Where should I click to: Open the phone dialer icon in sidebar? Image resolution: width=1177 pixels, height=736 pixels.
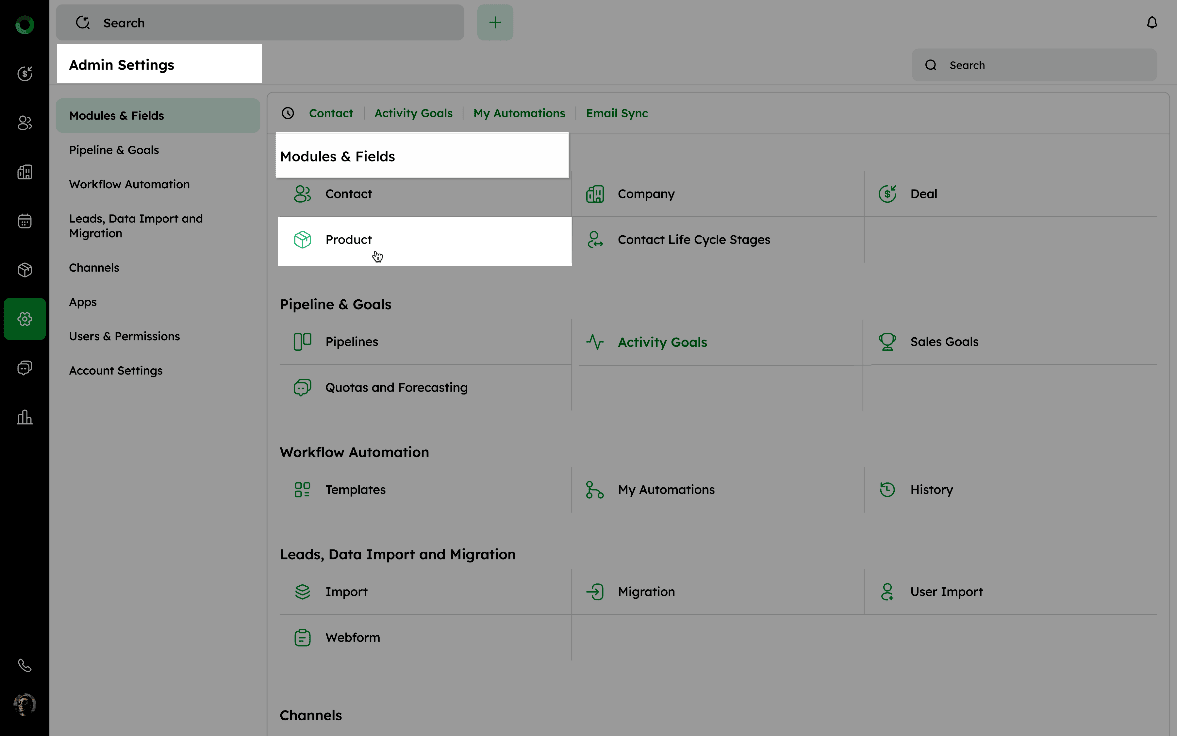click(25, 665)
